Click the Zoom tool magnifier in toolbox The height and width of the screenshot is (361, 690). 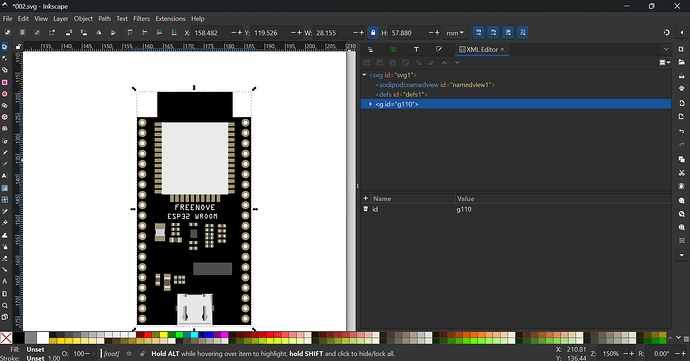4,305
